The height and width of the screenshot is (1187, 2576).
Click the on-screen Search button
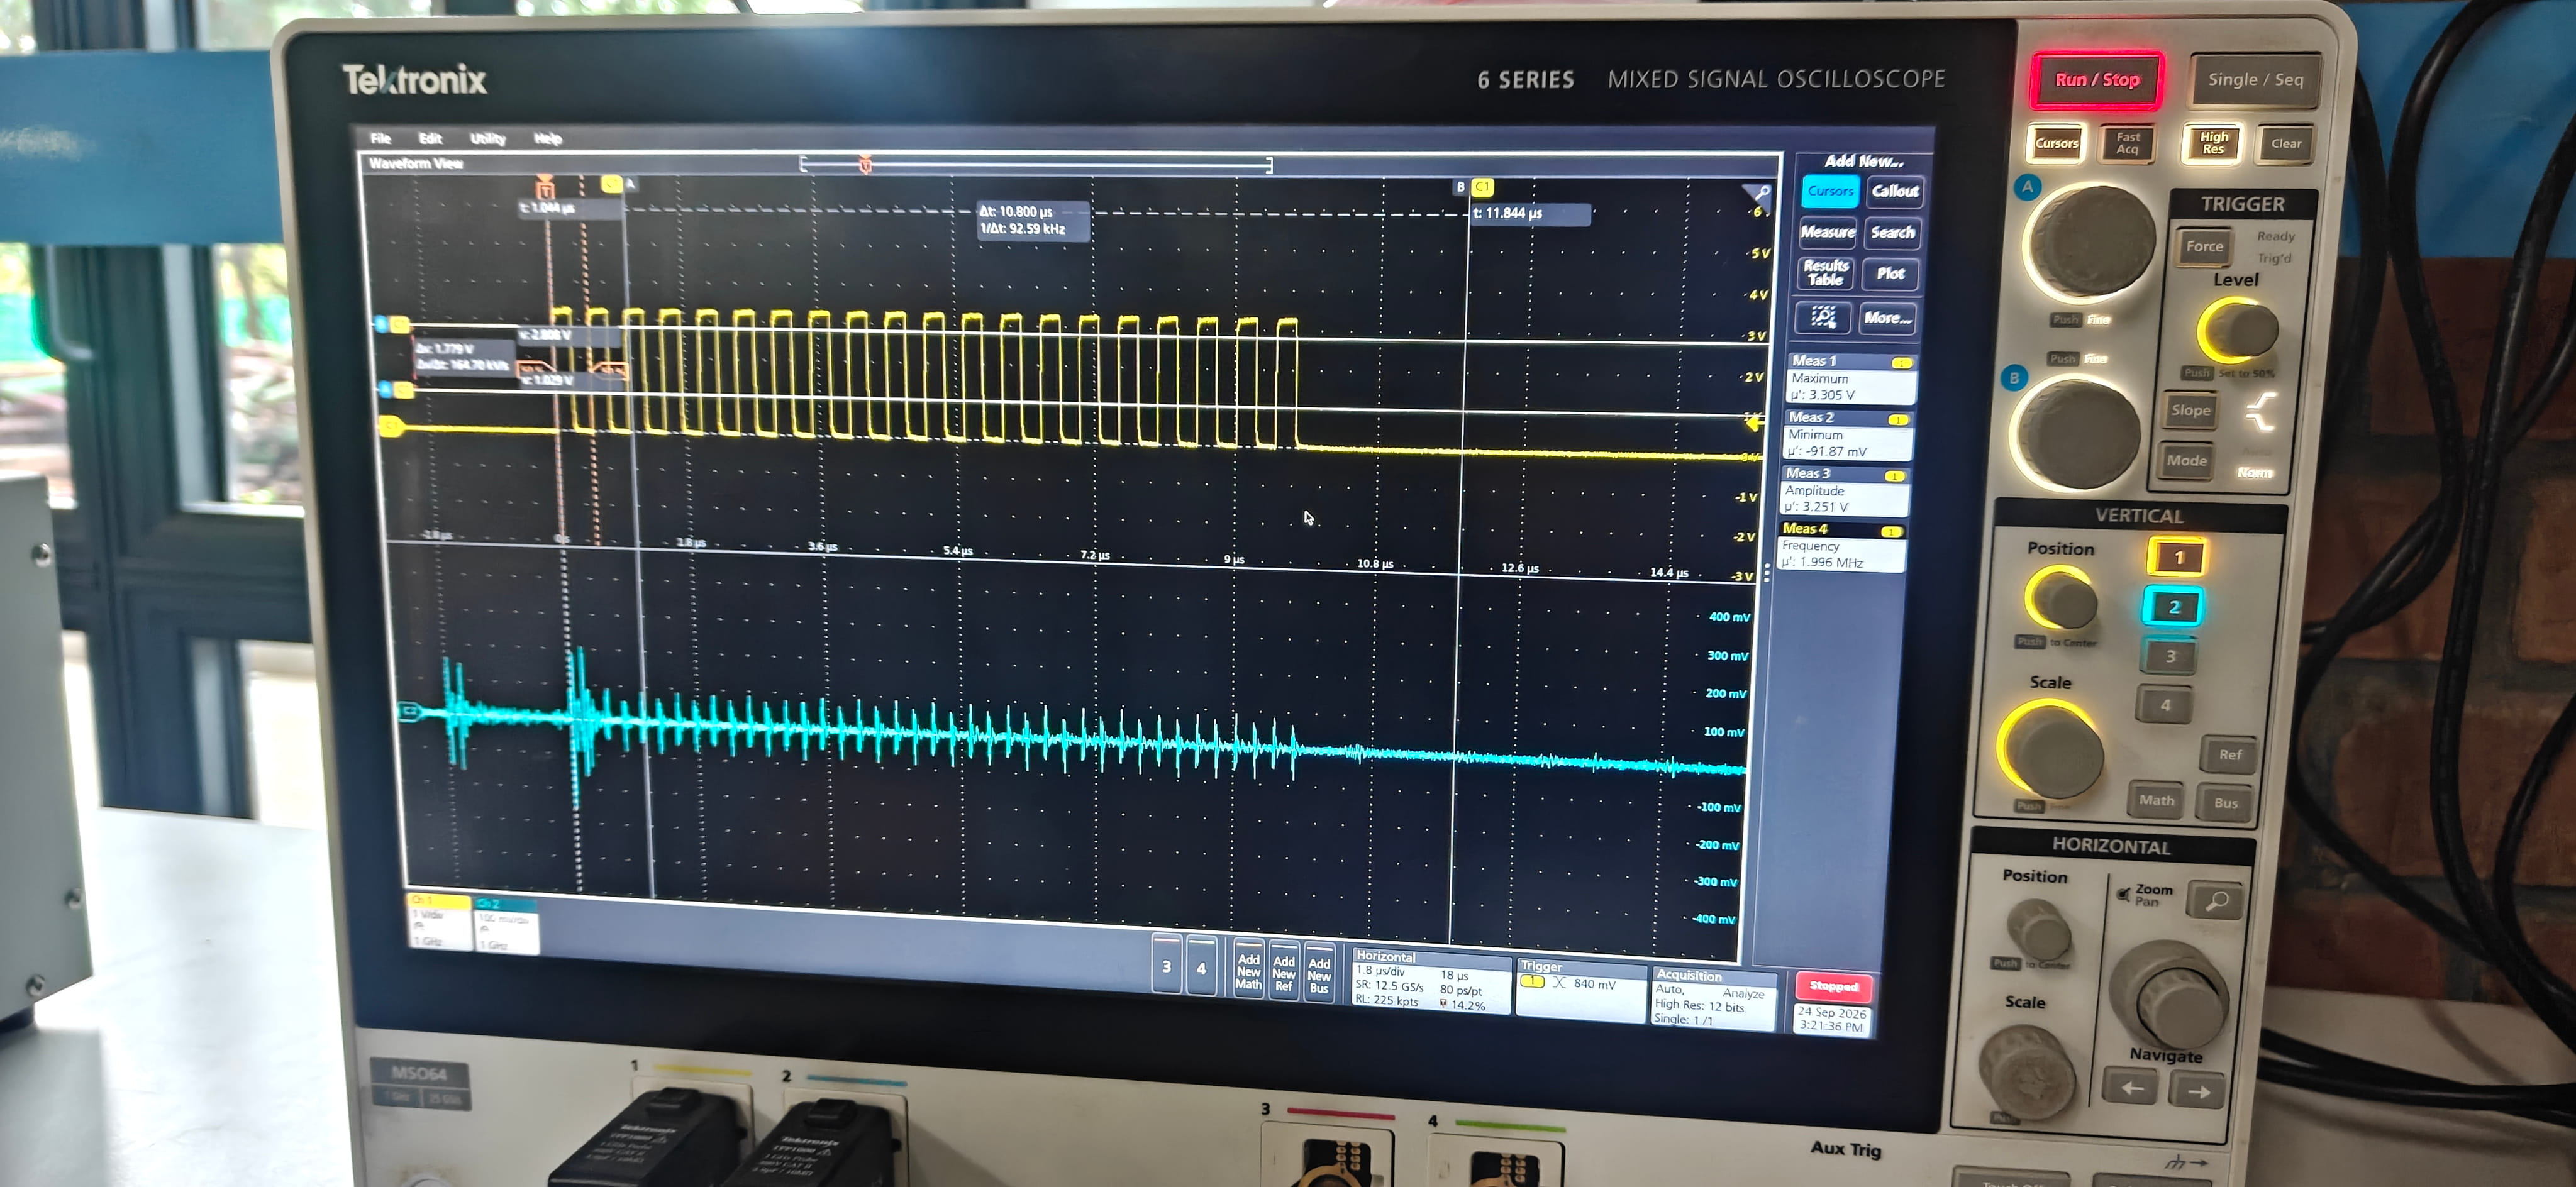(1892, 233)
